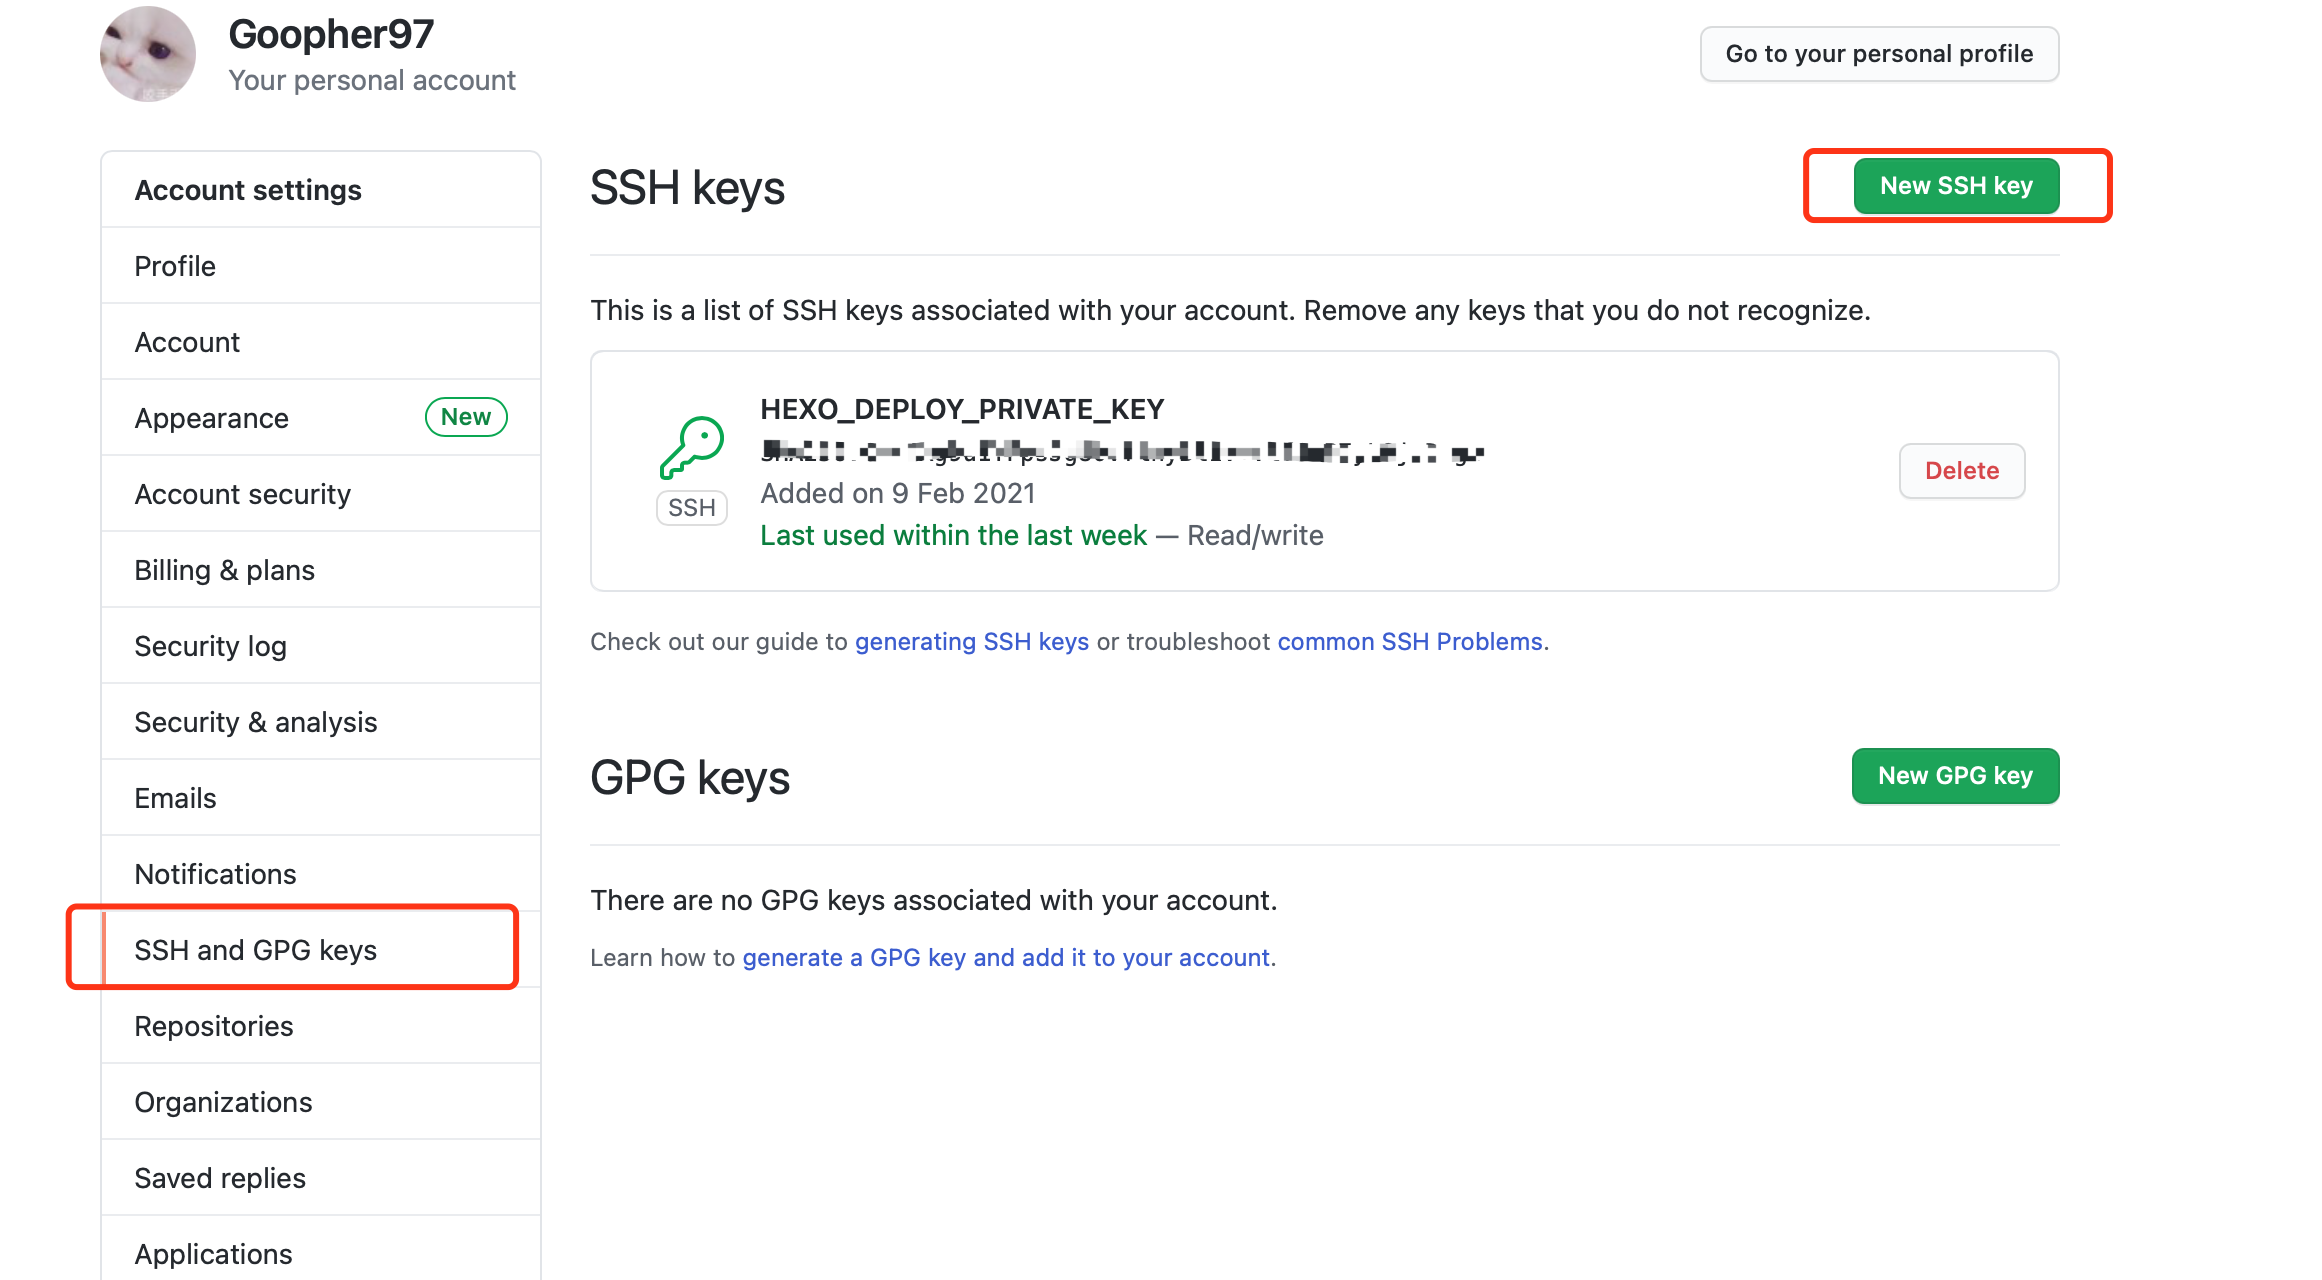The width and height of the screenshot is (2322, 1280).
Task: Go to your personal profile
Action: [x=1879, y=54]
